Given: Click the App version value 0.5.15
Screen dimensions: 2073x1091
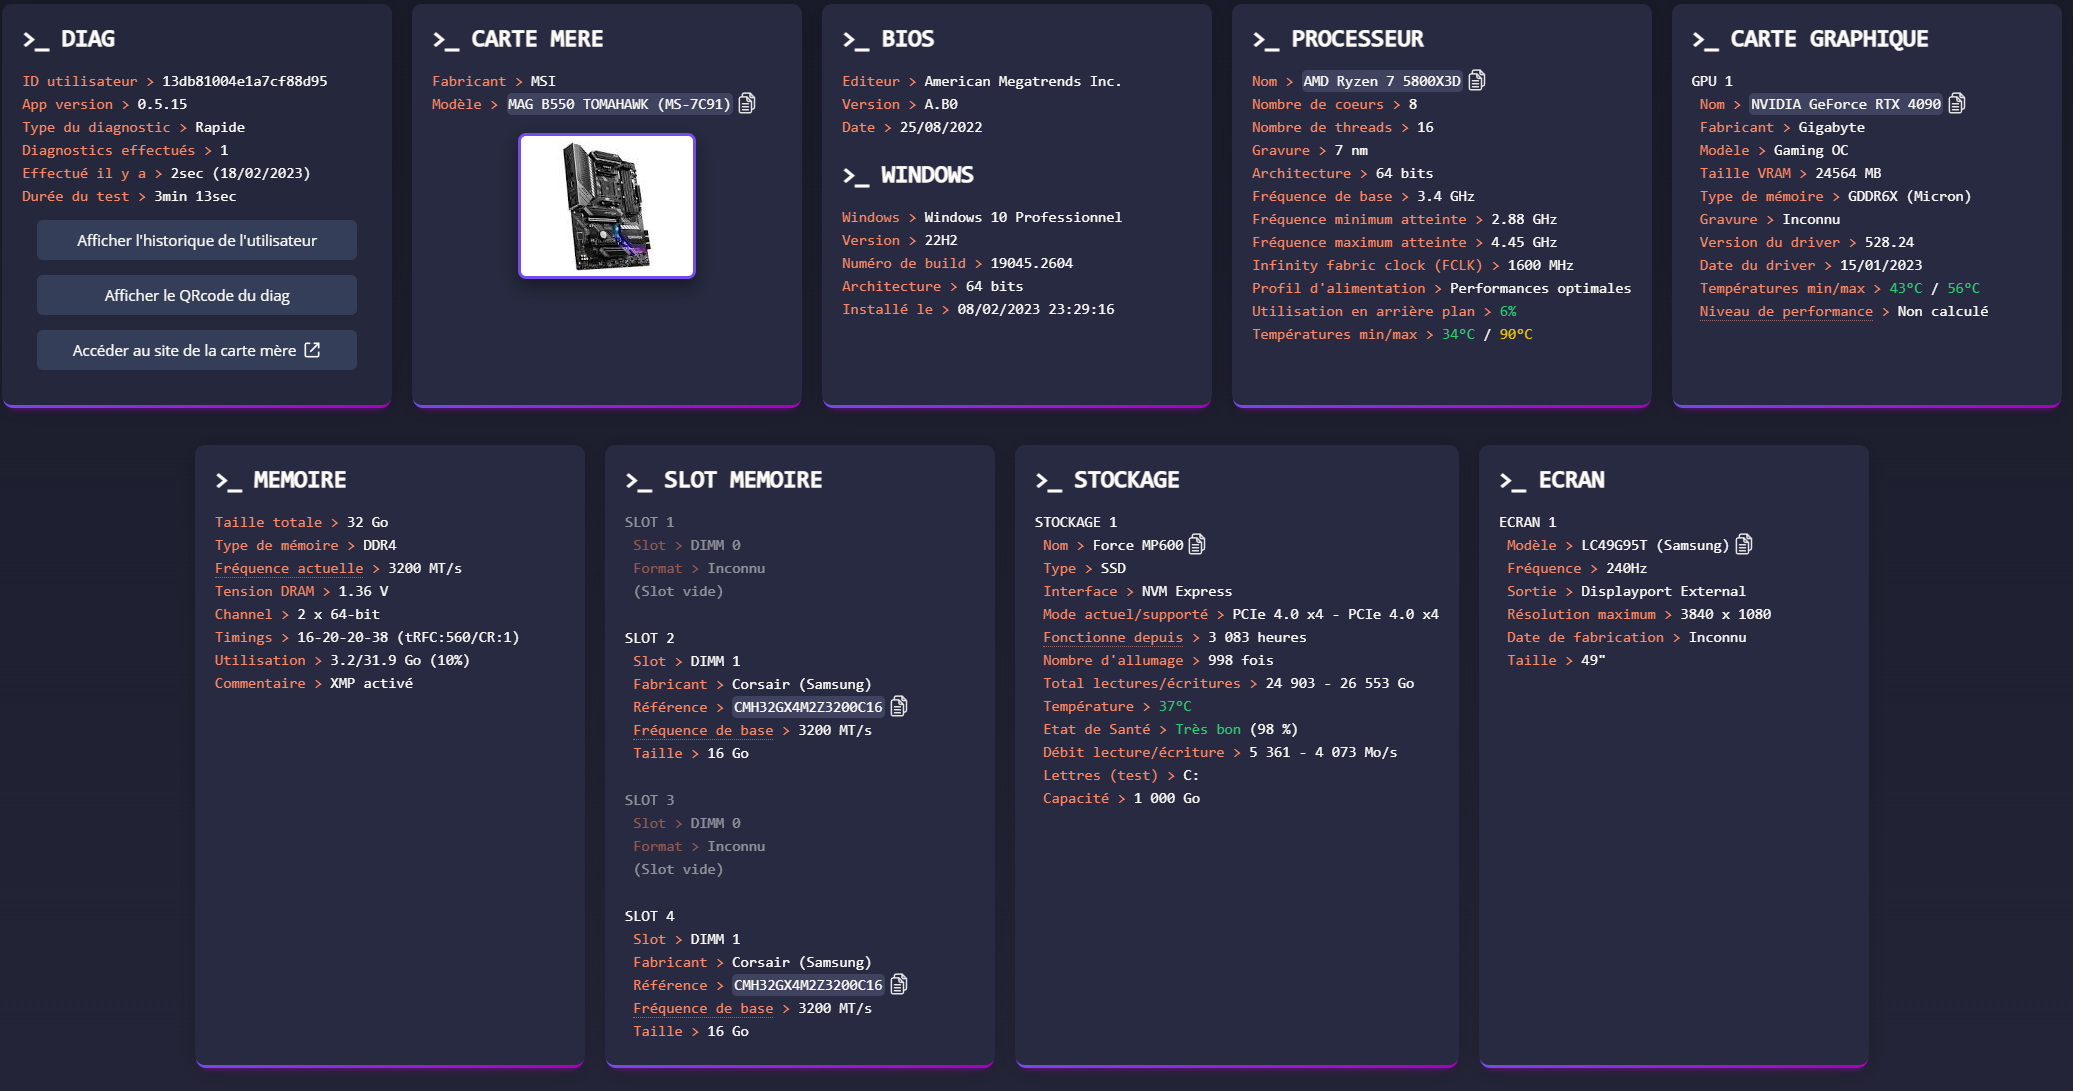Looking at the screenshot, I should (162, 104).
